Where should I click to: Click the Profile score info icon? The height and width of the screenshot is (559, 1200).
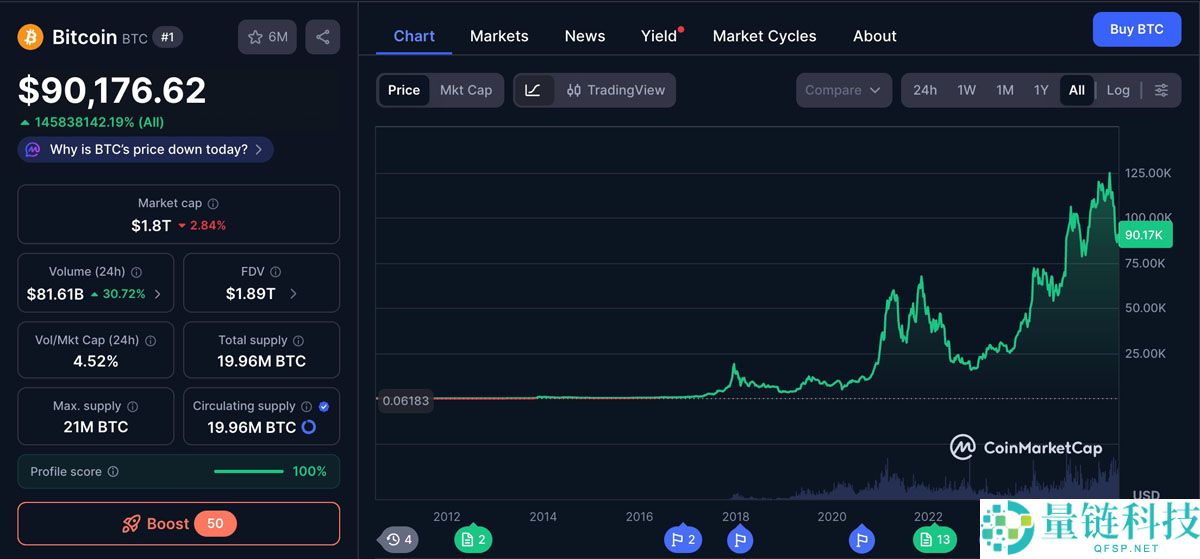113,472
